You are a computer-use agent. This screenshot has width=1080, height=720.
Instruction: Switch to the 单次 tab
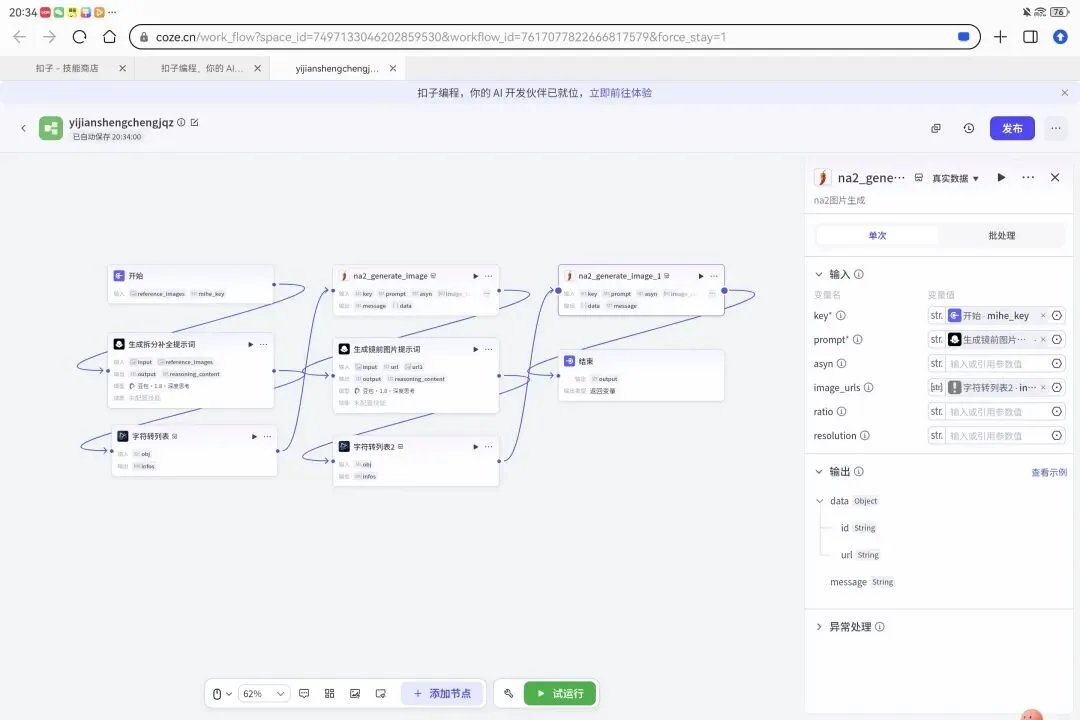coord(877,236)
